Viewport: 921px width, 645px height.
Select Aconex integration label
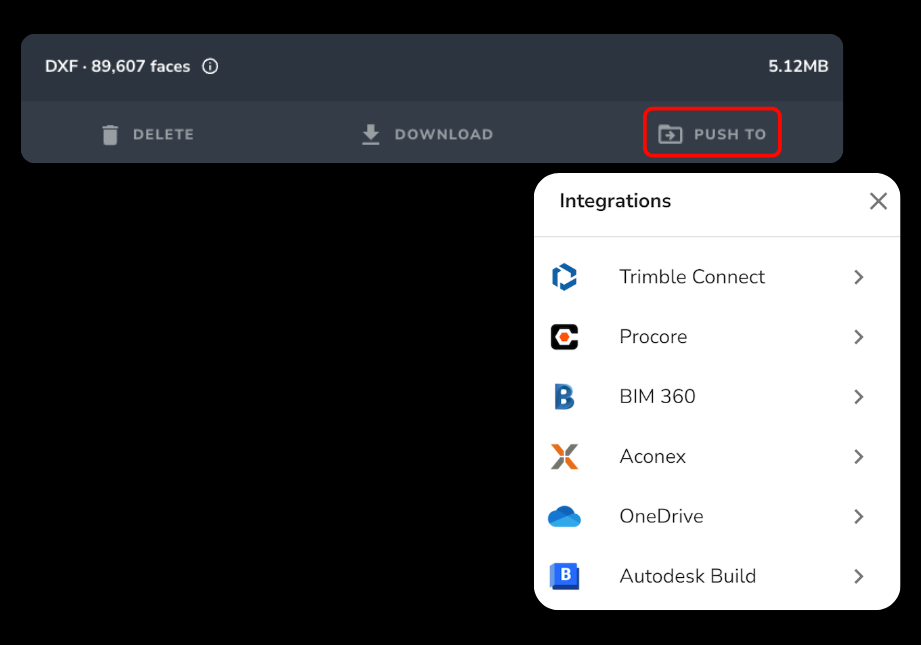point(653,456)
